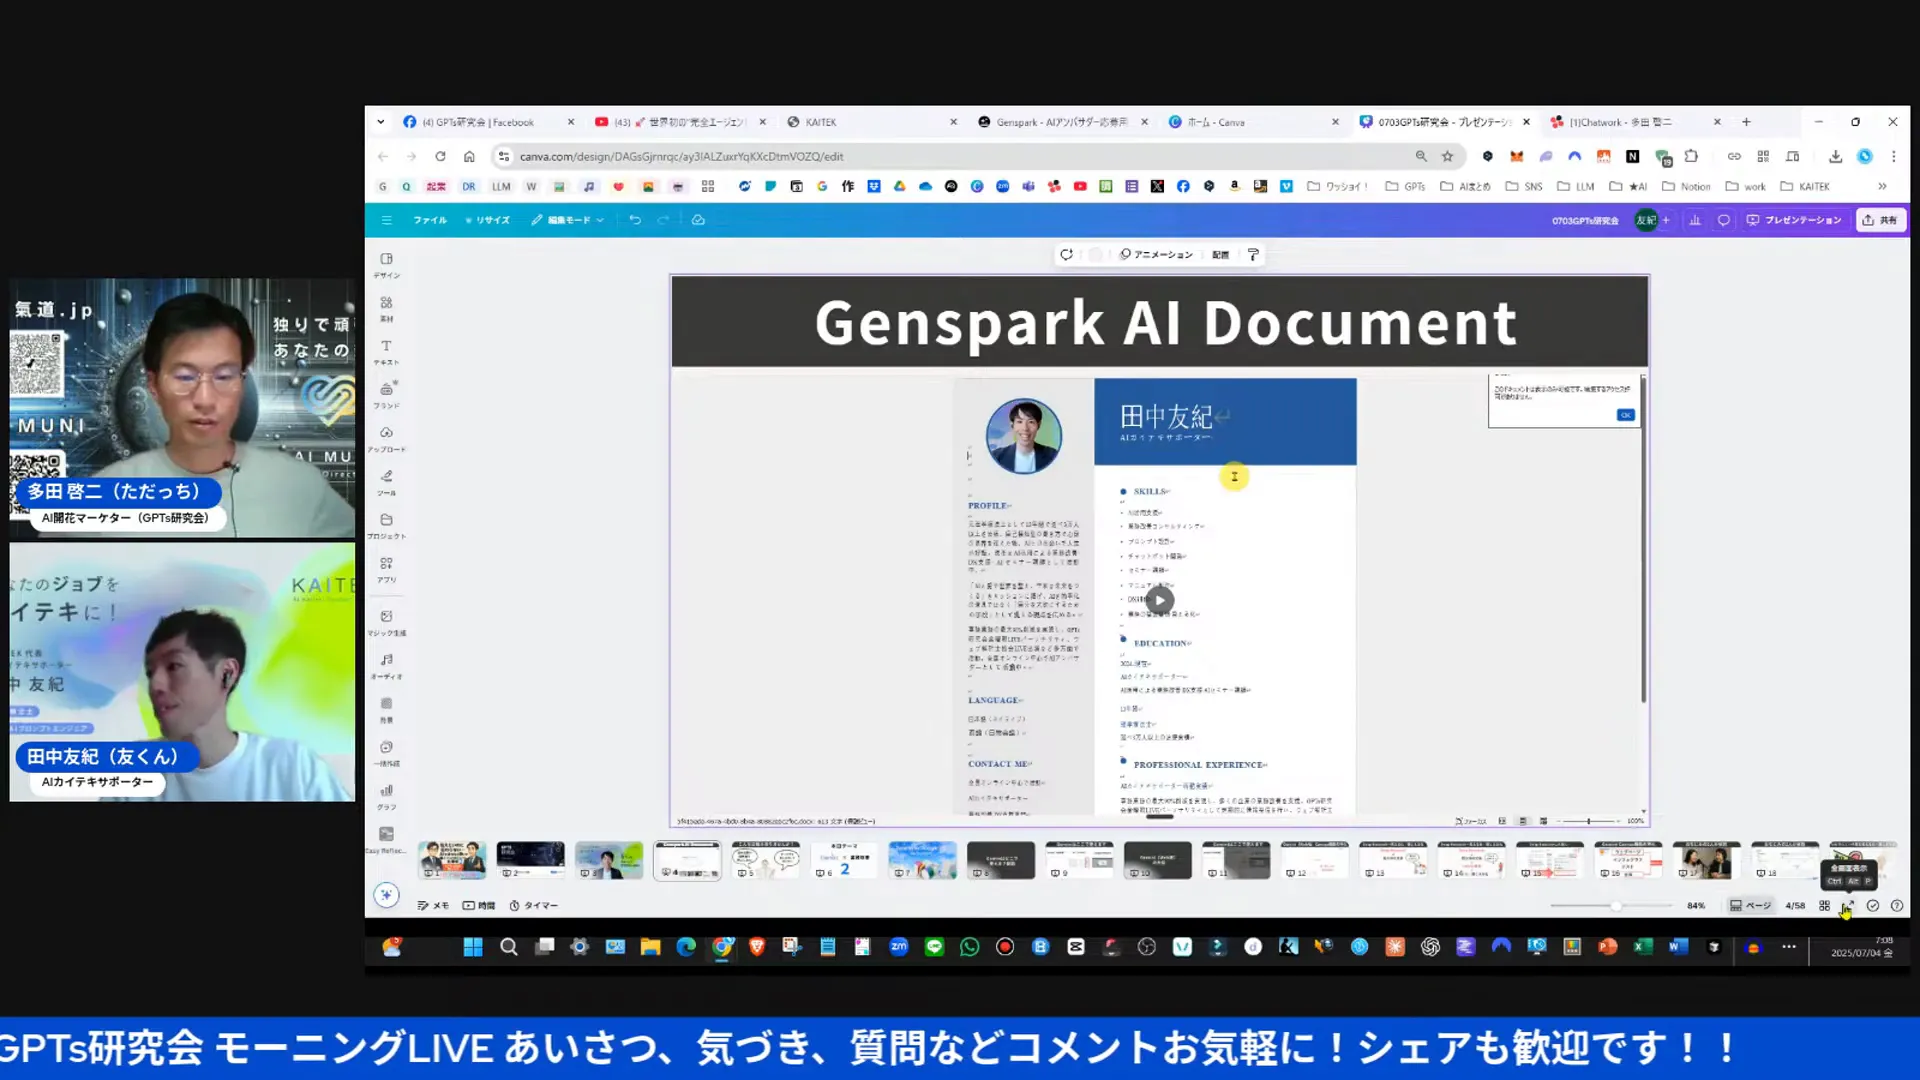The image size is (1920, 1080).
Task: Add collaborator with plus next to avatar
Action: coord(1666,220)
